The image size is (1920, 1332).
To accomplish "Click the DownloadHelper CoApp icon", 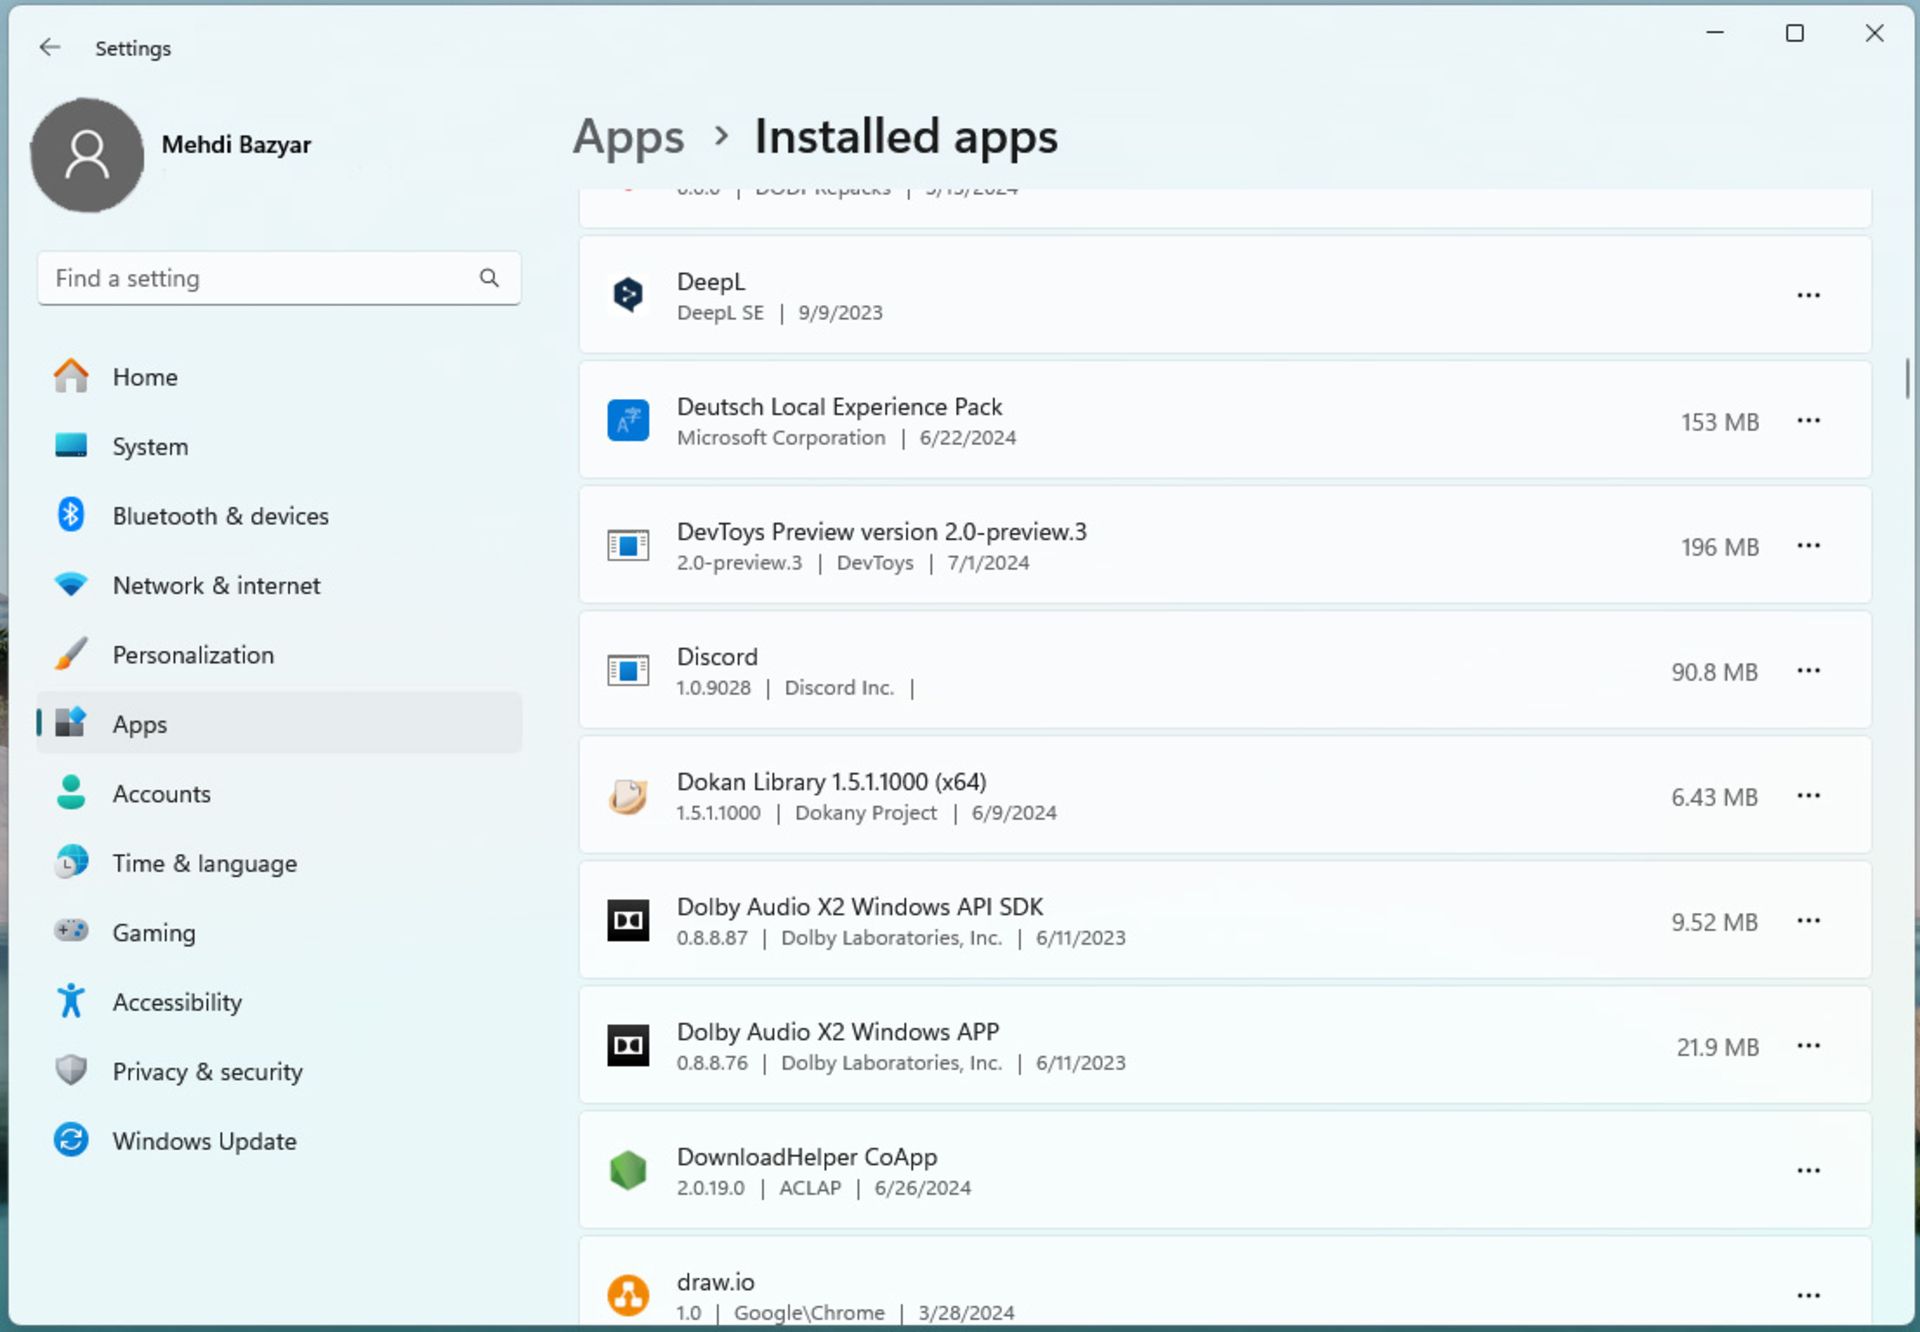I will 627,1170.
